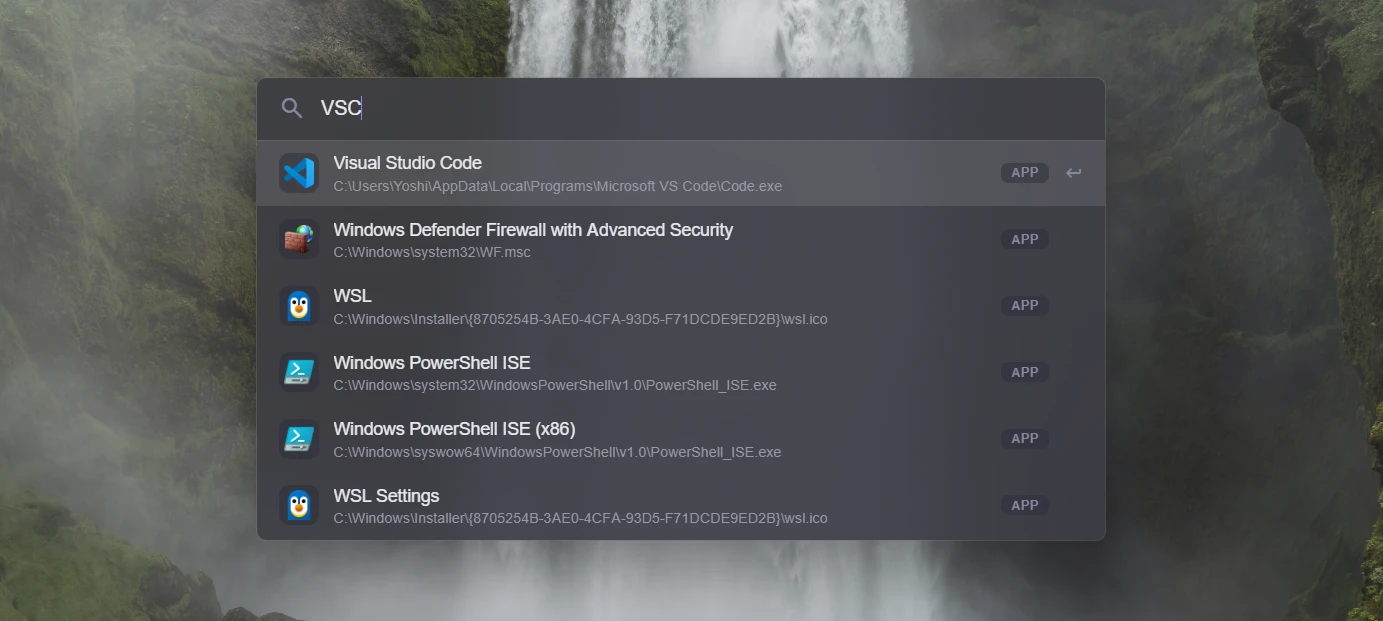Click the APP badge on WSL Settings row

[x=1025, y=505]
